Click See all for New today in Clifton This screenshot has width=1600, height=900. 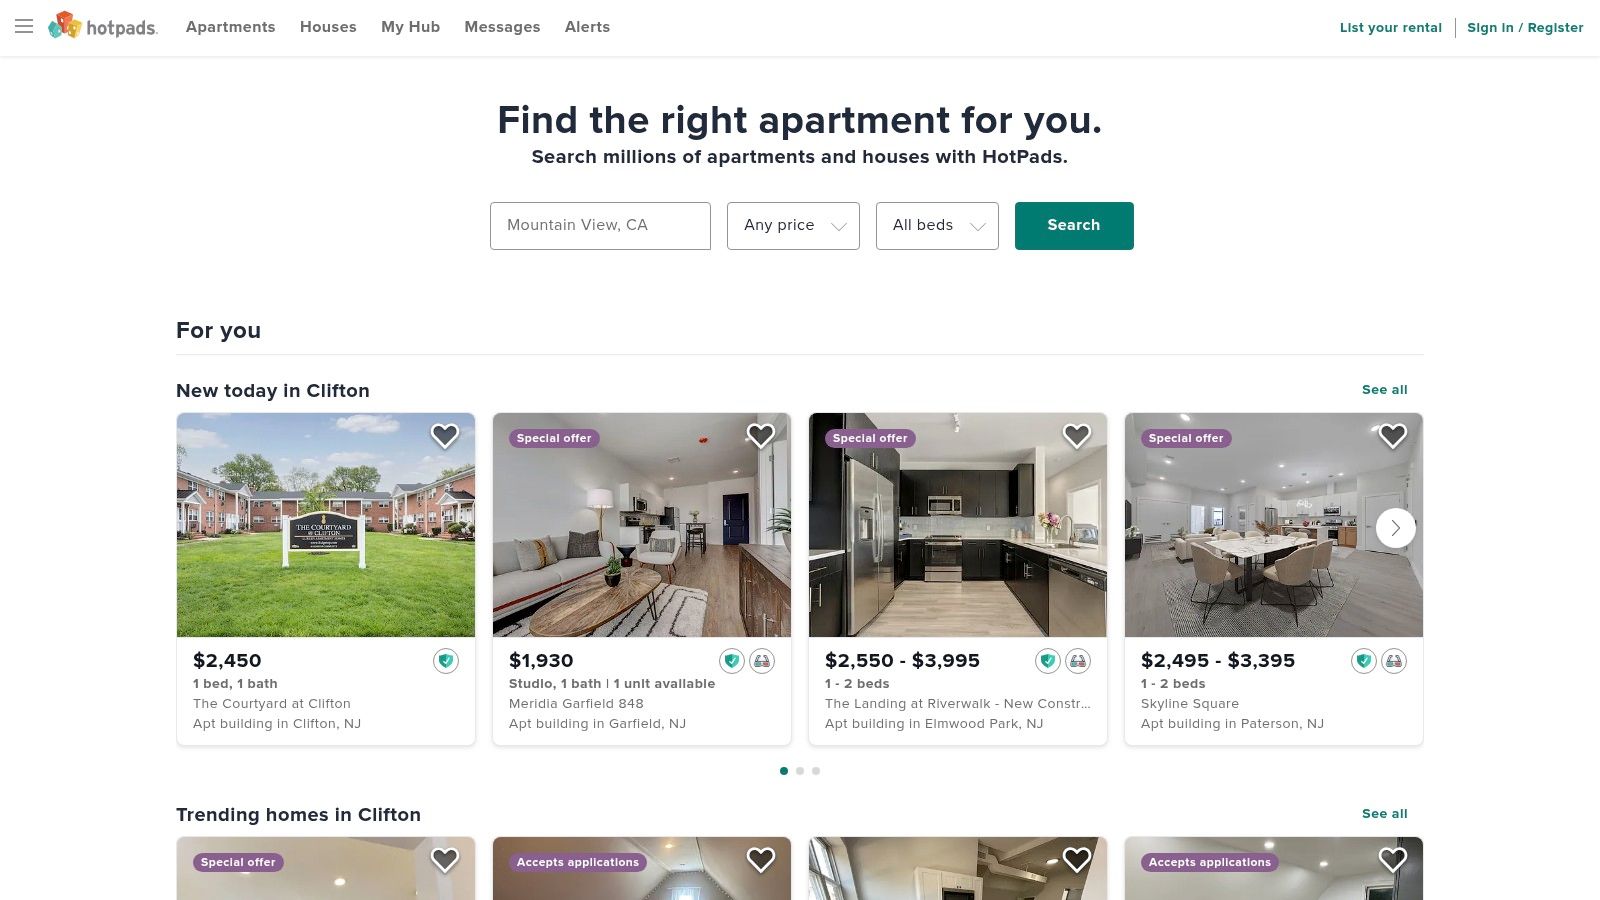pyautogui.click(x=1384, y=390)
